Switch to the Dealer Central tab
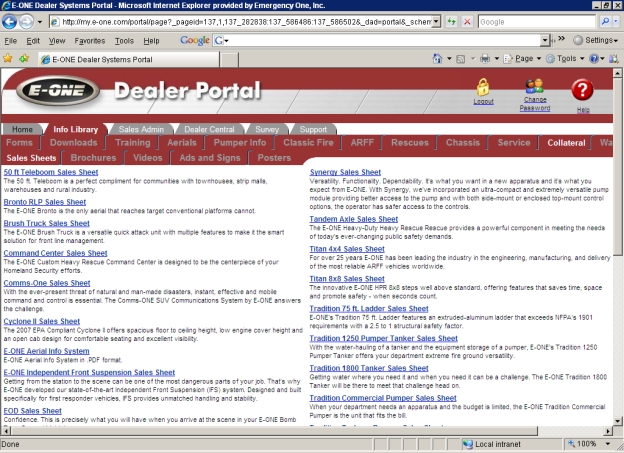This screenshot has width=624, height=453. [x=209, y=129]
